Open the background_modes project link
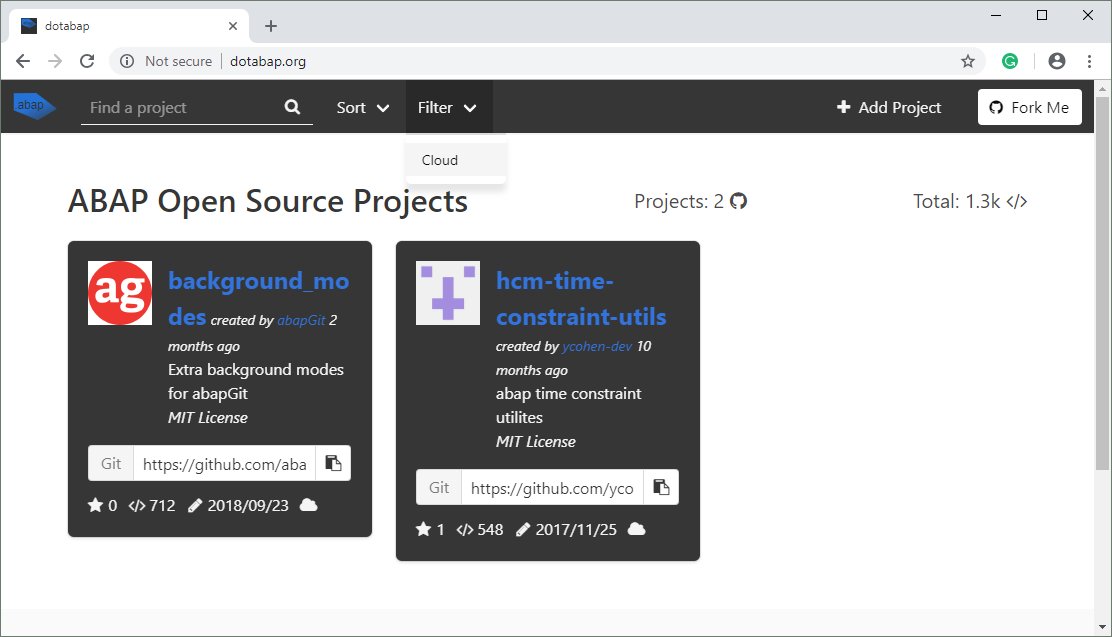 tap(258, 299)
